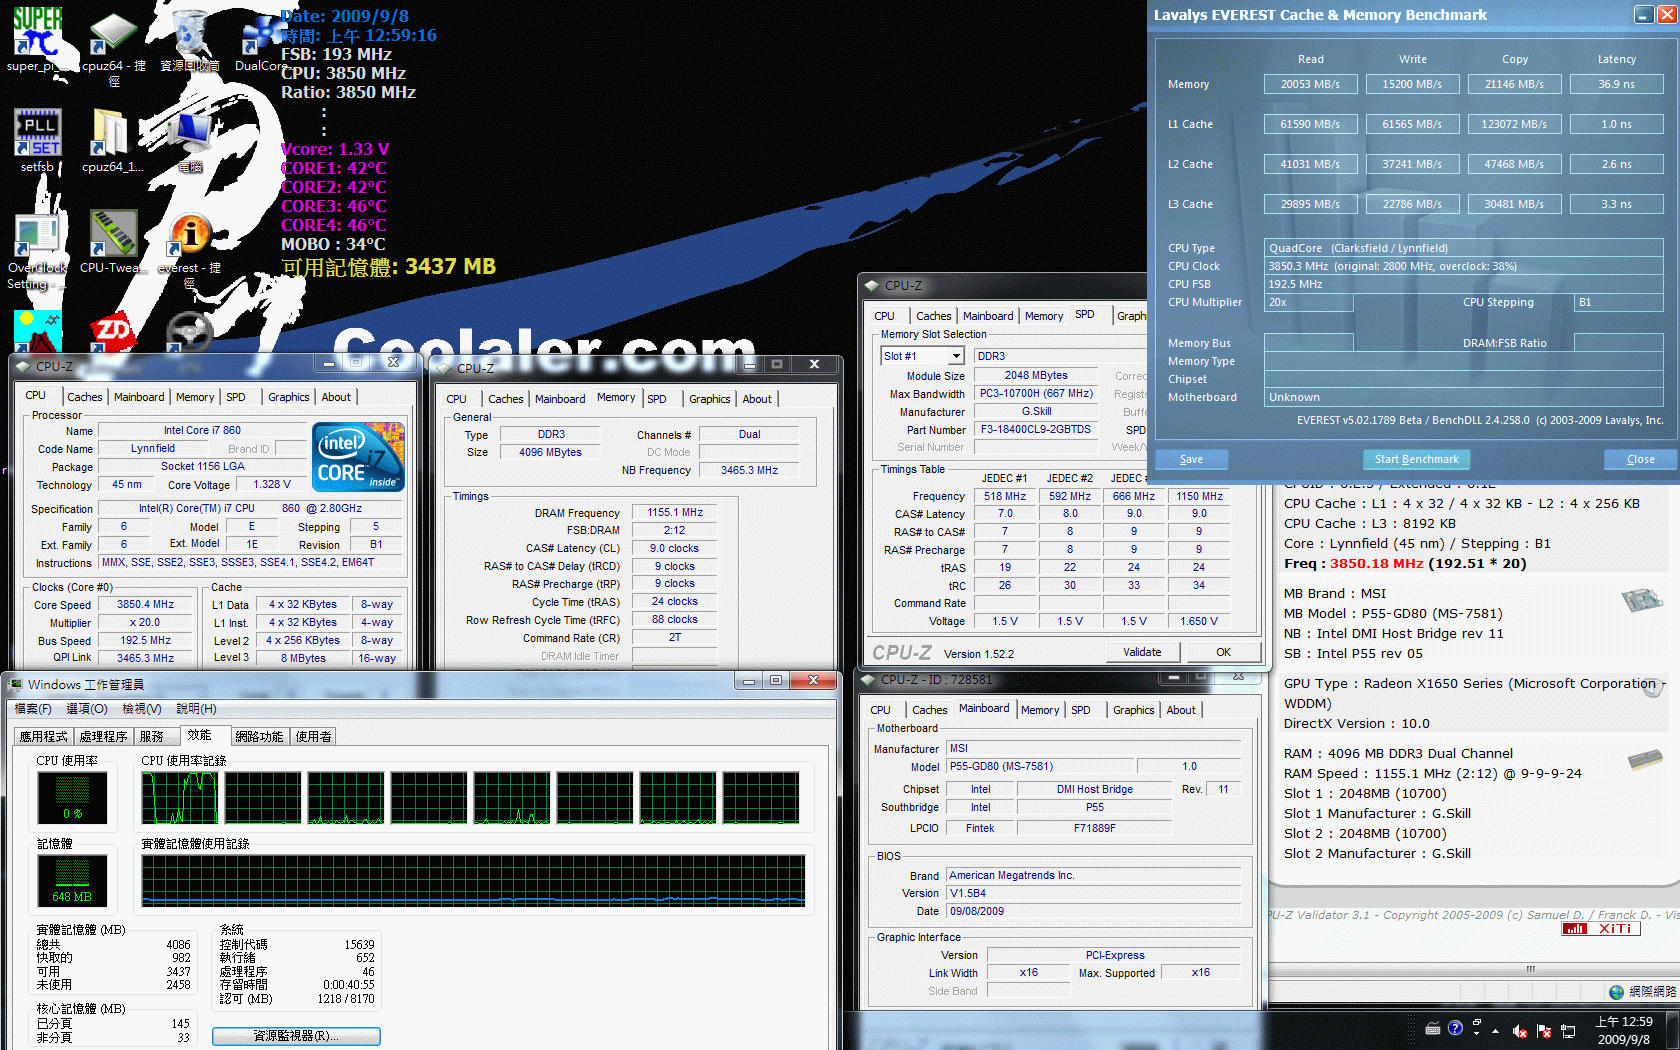Open the Caches tab in leftmost CPU-Z window
The image size is (1680, 1050).
pyautogui.click(x=85, y=397)
